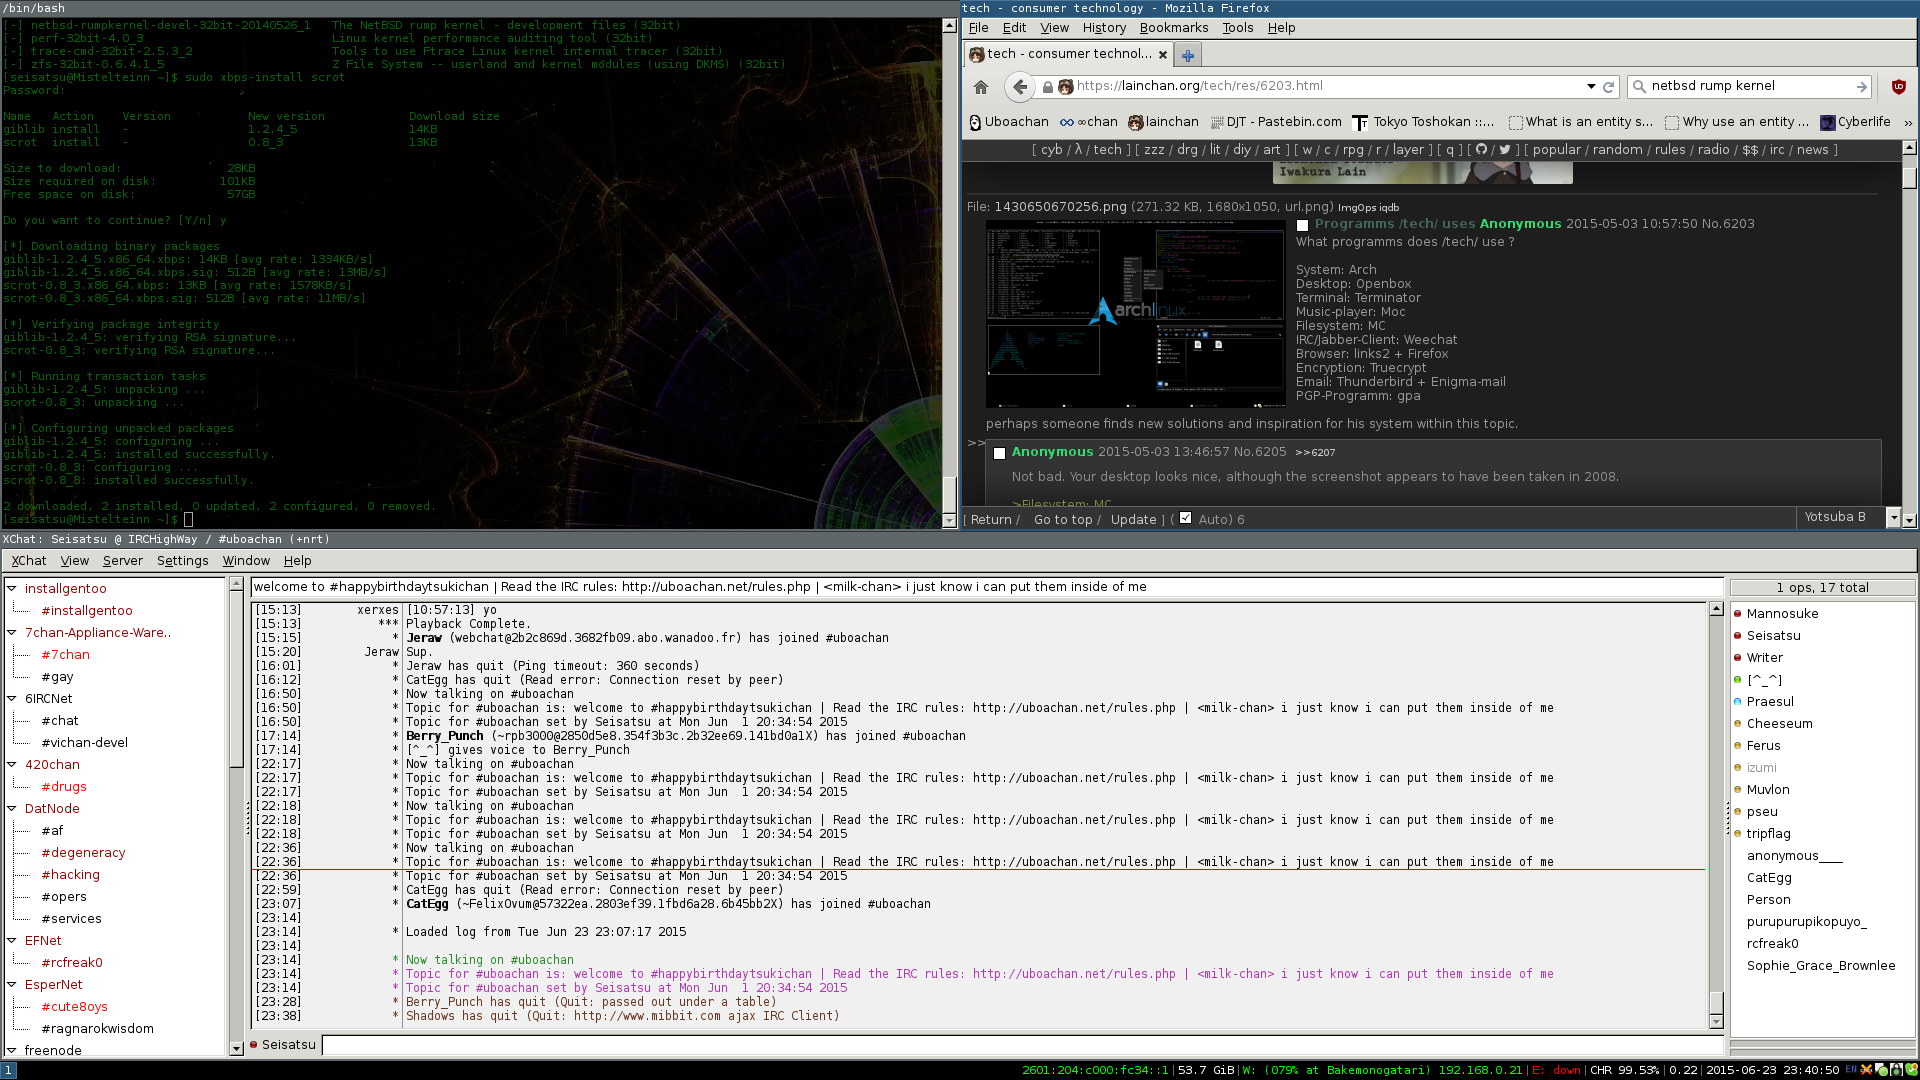Open the Firefox History menu
The height and width of the screenshot is (1080, 1920).
(1104, 28)
